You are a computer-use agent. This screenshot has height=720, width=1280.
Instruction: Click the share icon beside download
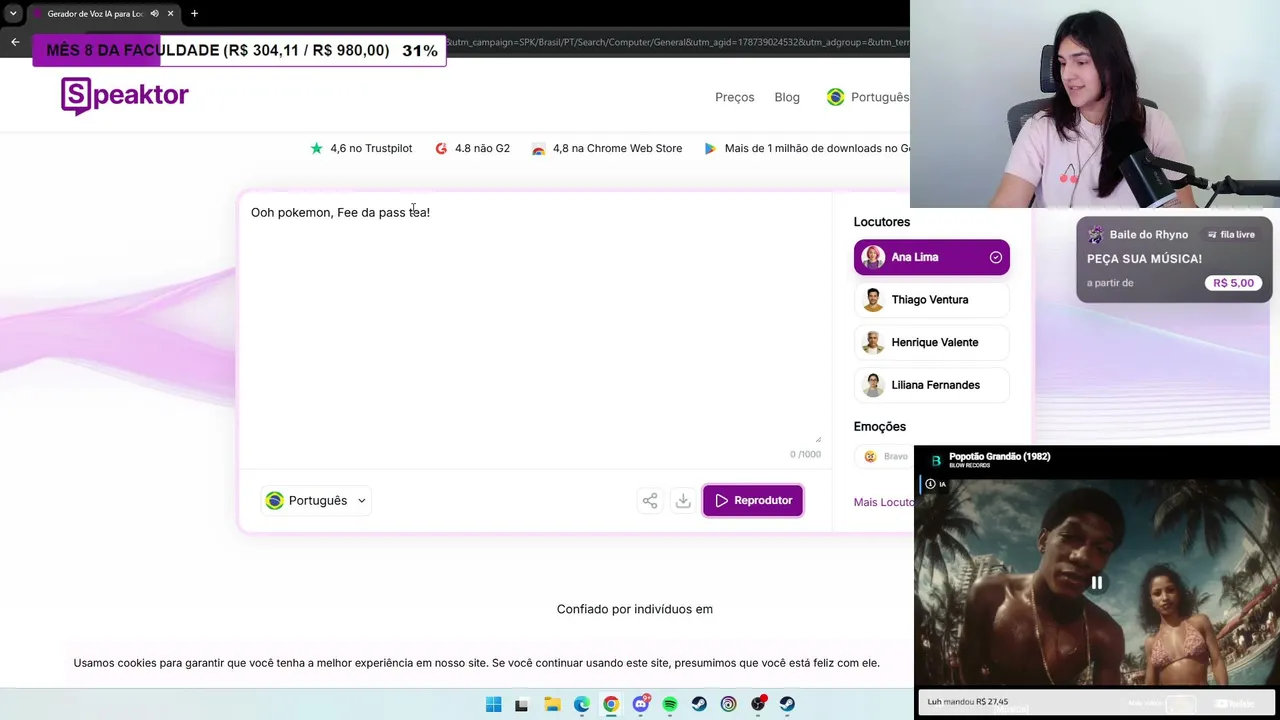pyautogui.click(x=650, y=501)
